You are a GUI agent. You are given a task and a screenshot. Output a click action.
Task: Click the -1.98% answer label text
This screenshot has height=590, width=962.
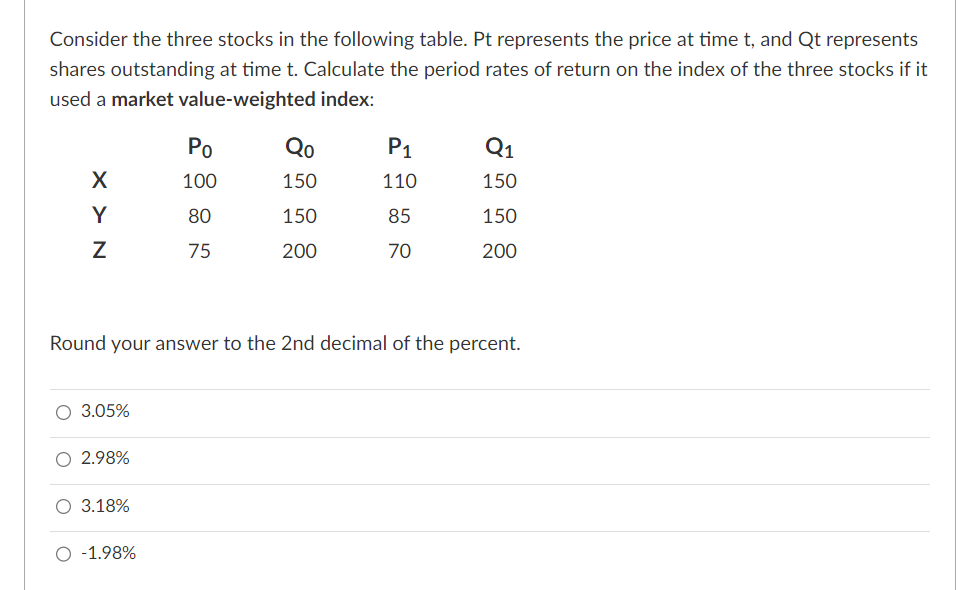107,553
